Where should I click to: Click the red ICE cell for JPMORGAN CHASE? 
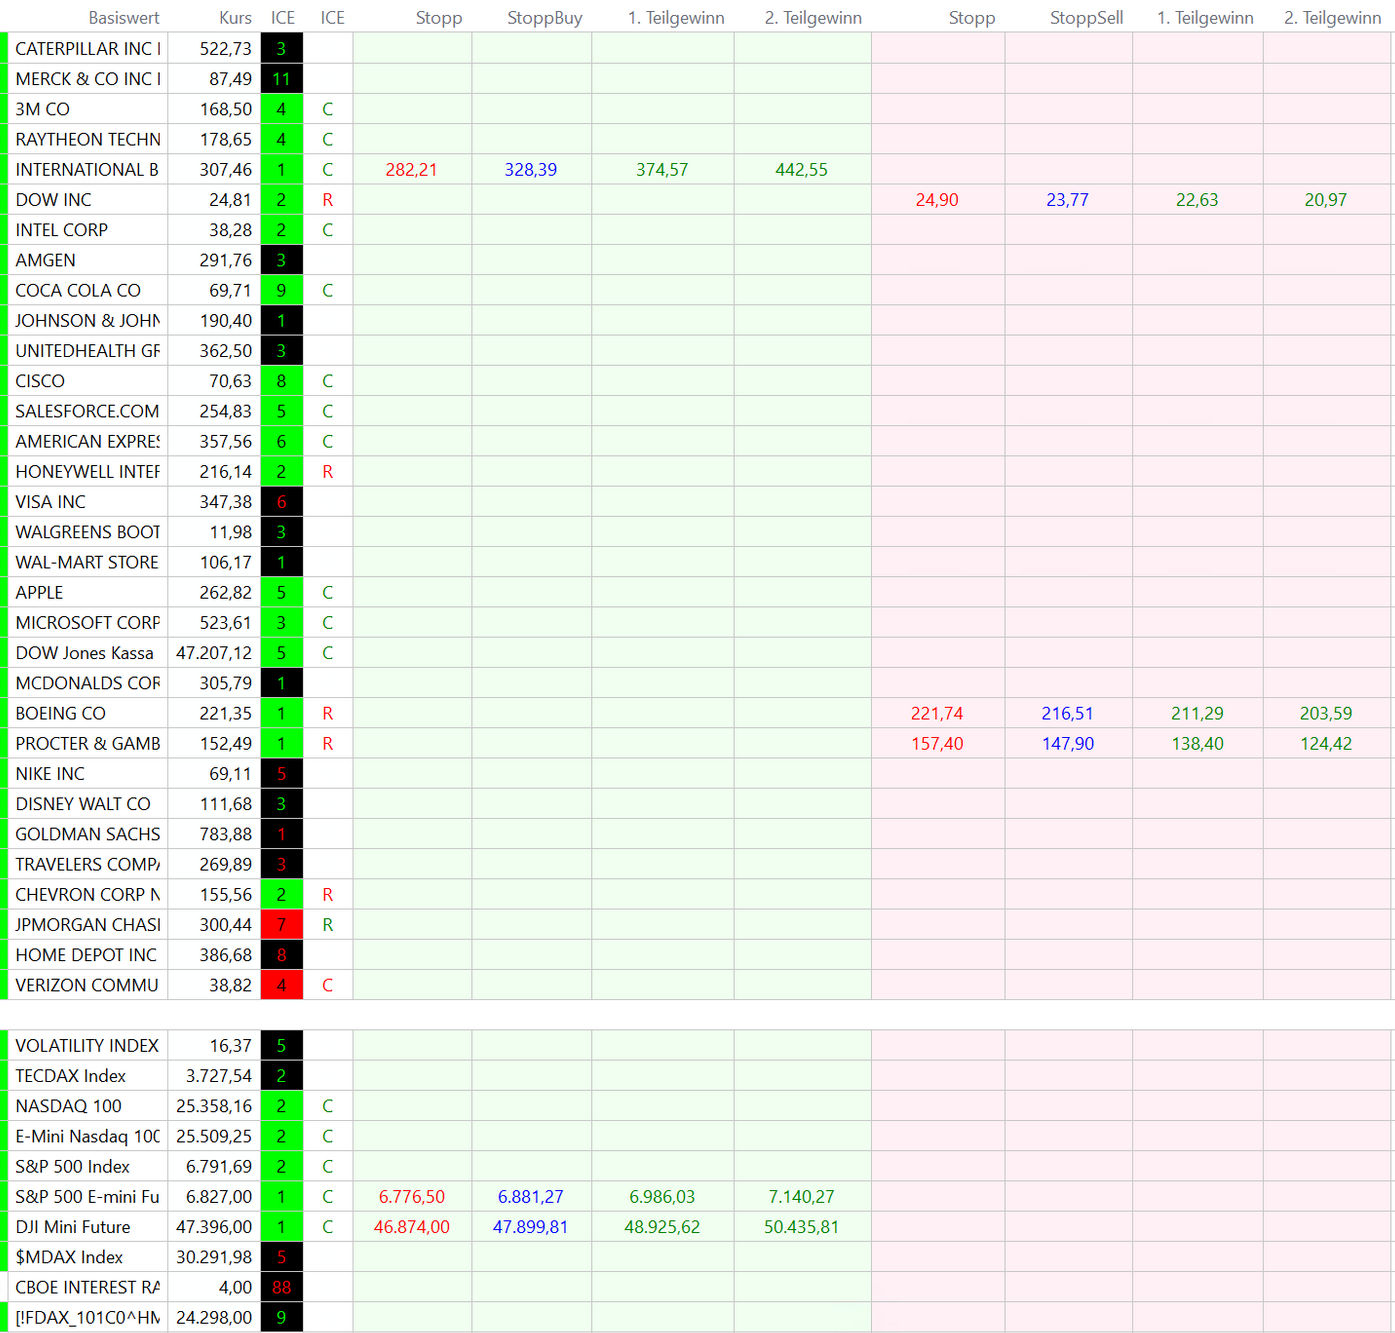(281, 925)
